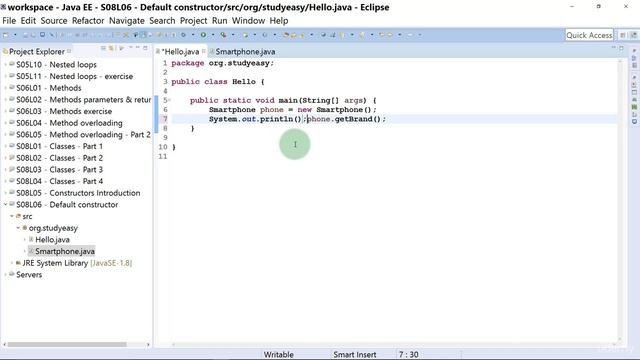Click Collapse All in Project Explorer

click(x=103, y=48)
